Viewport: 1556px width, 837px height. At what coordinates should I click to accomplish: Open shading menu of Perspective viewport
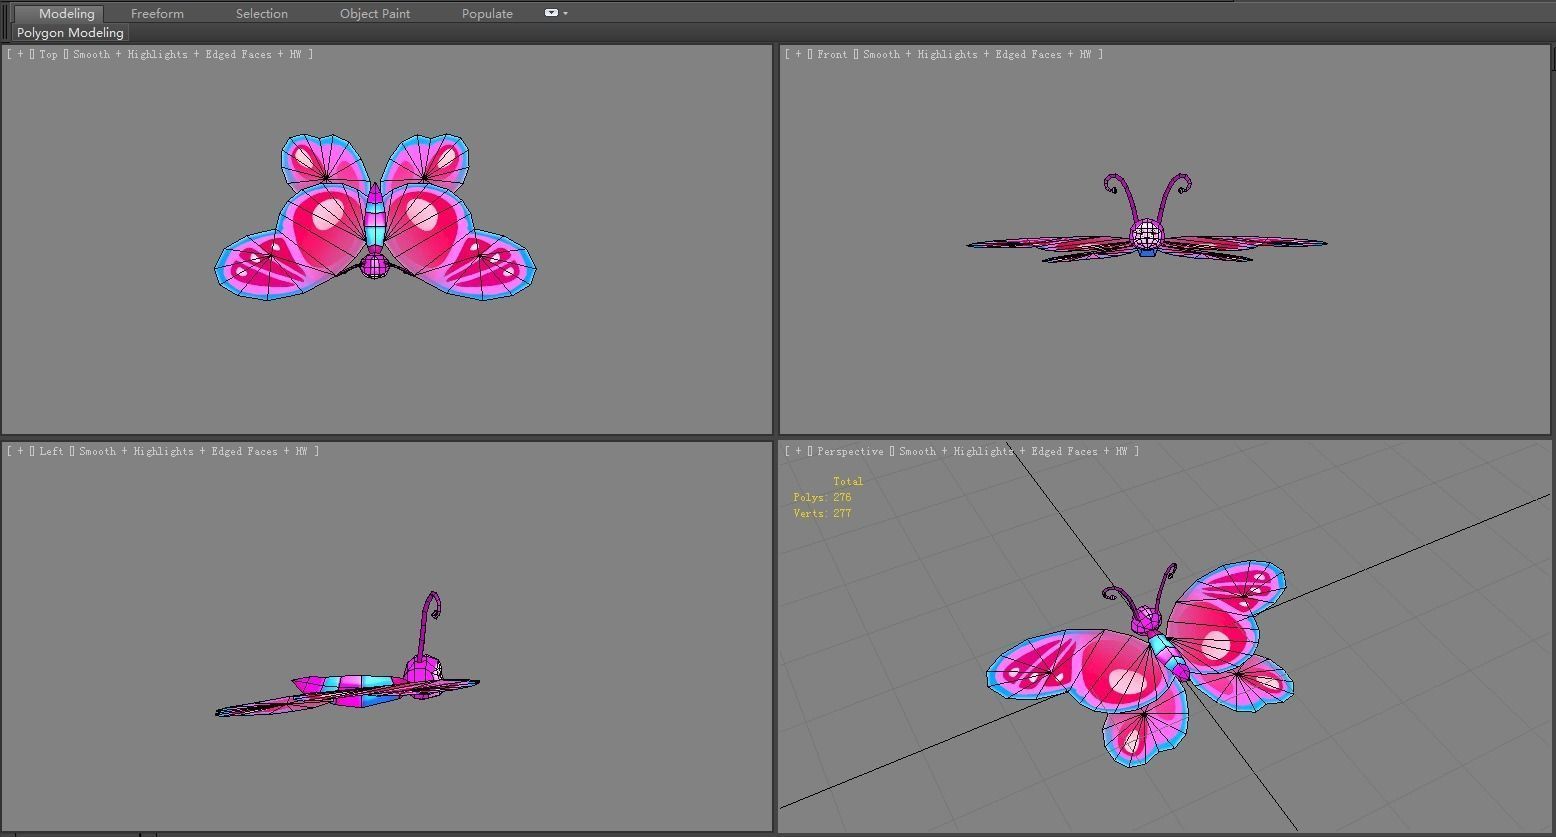coord(1014,452)
